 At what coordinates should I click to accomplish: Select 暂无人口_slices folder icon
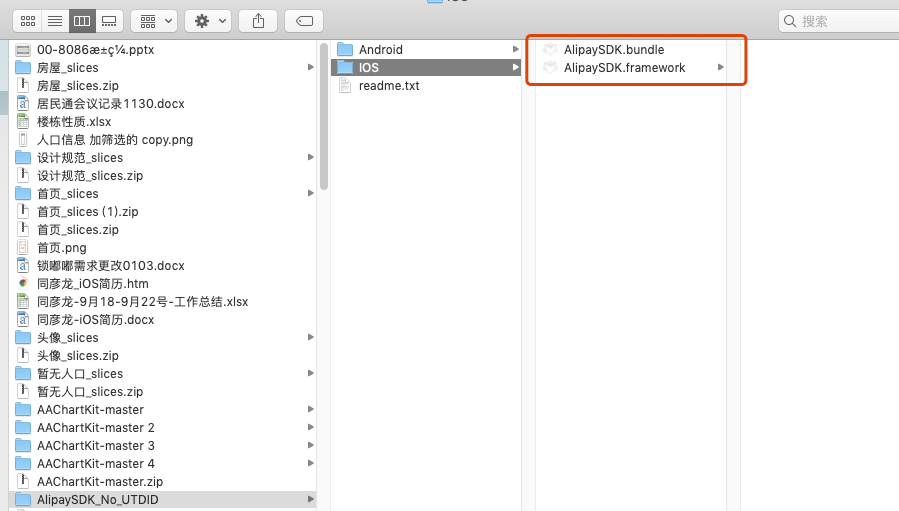(23, 373)
